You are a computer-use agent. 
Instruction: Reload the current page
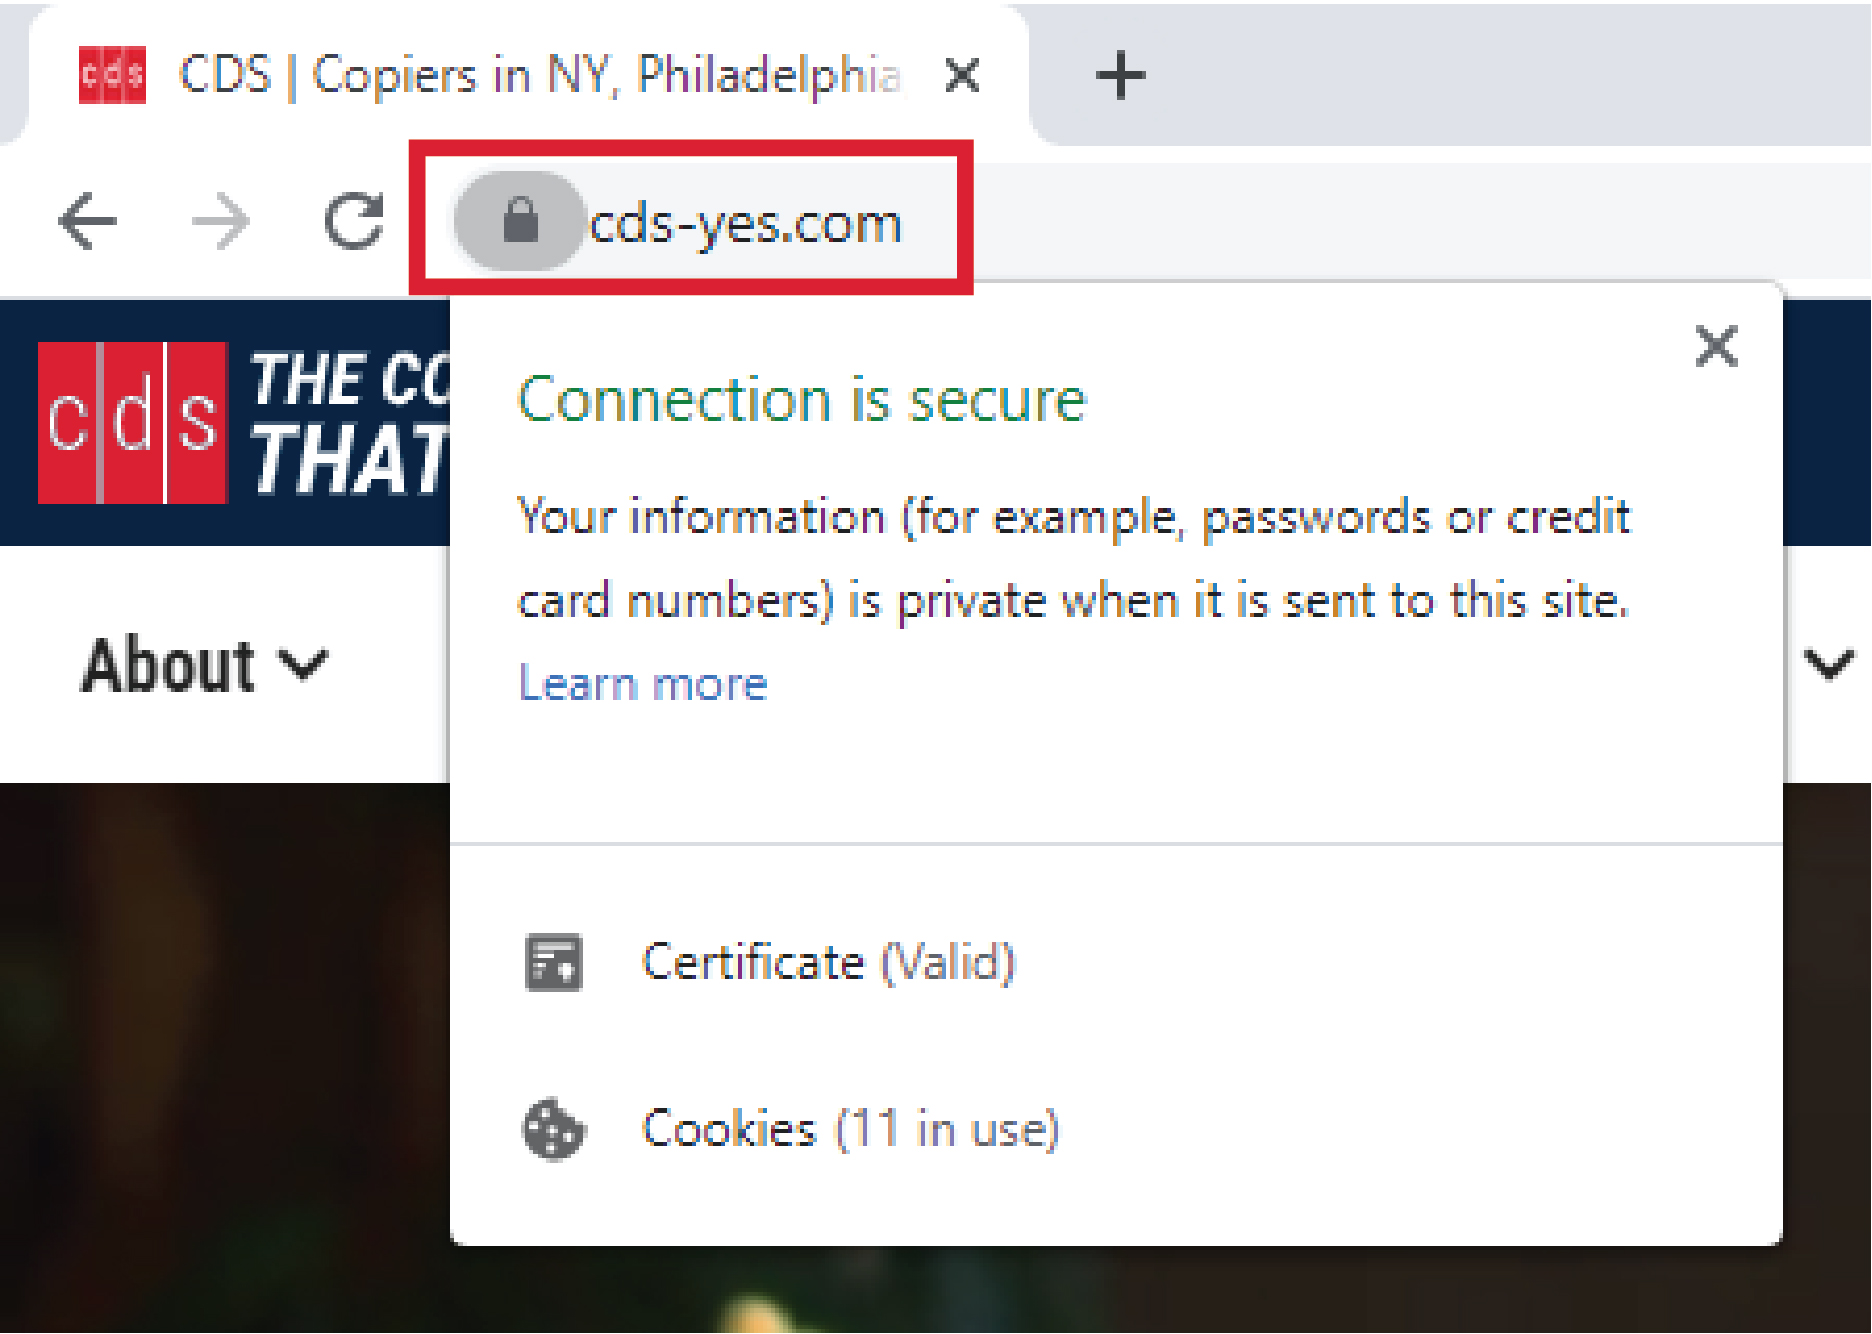[354, 221]
